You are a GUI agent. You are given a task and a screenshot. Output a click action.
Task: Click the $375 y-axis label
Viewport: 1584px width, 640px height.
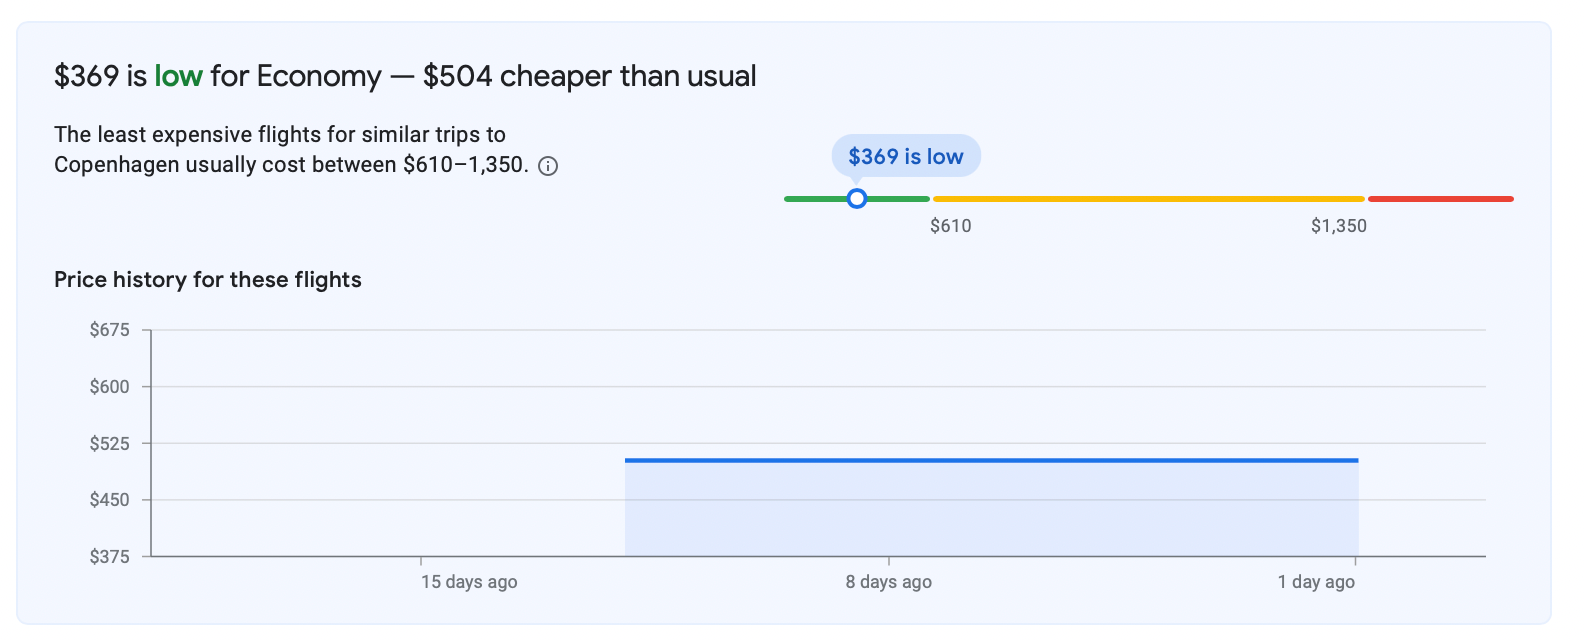pyautogui.click(x=110, y=557)
